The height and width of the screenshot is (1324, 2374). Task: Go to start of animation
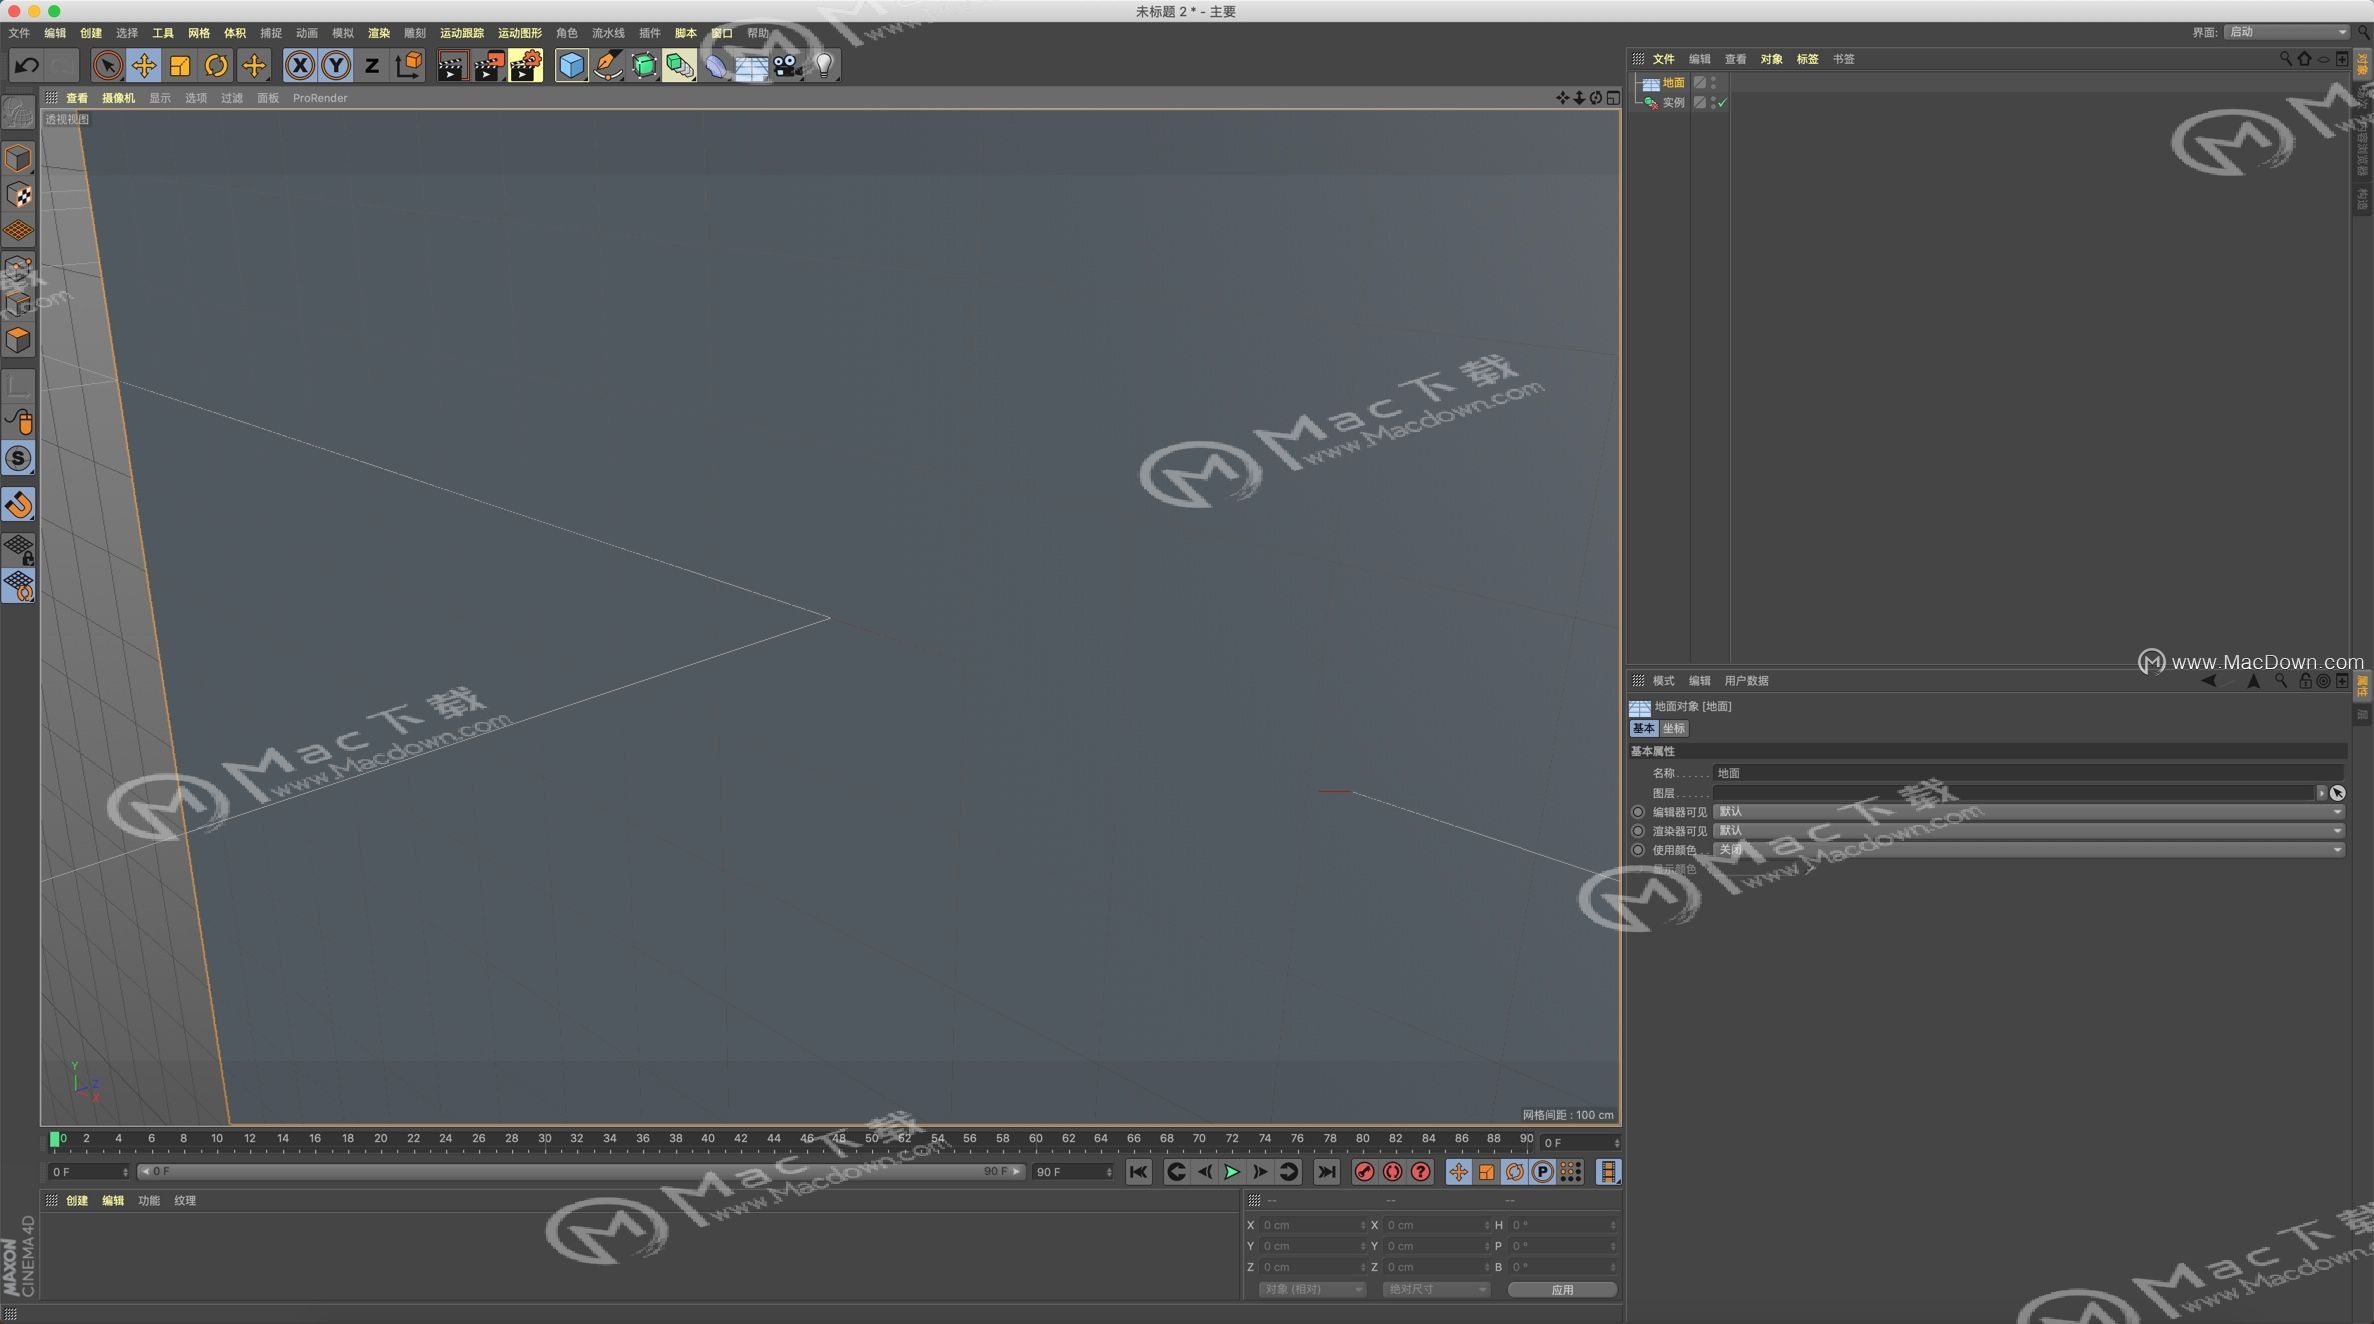tap(1138, 1172)
